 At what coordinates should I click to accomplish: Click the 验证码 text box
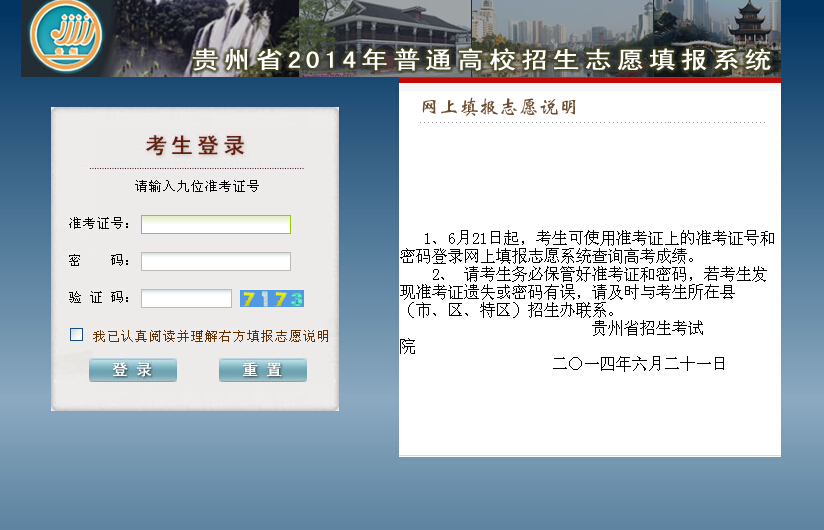[187, 298]
